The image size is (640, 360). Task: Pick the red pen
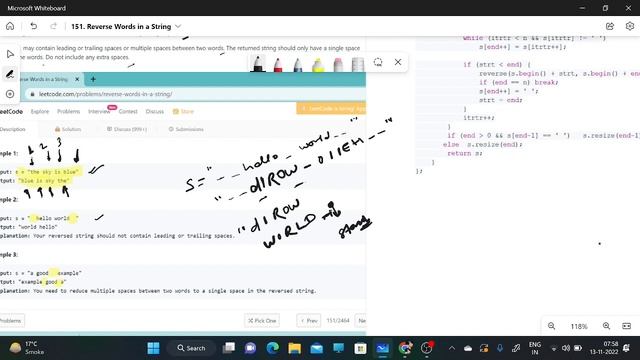[278, 64]
